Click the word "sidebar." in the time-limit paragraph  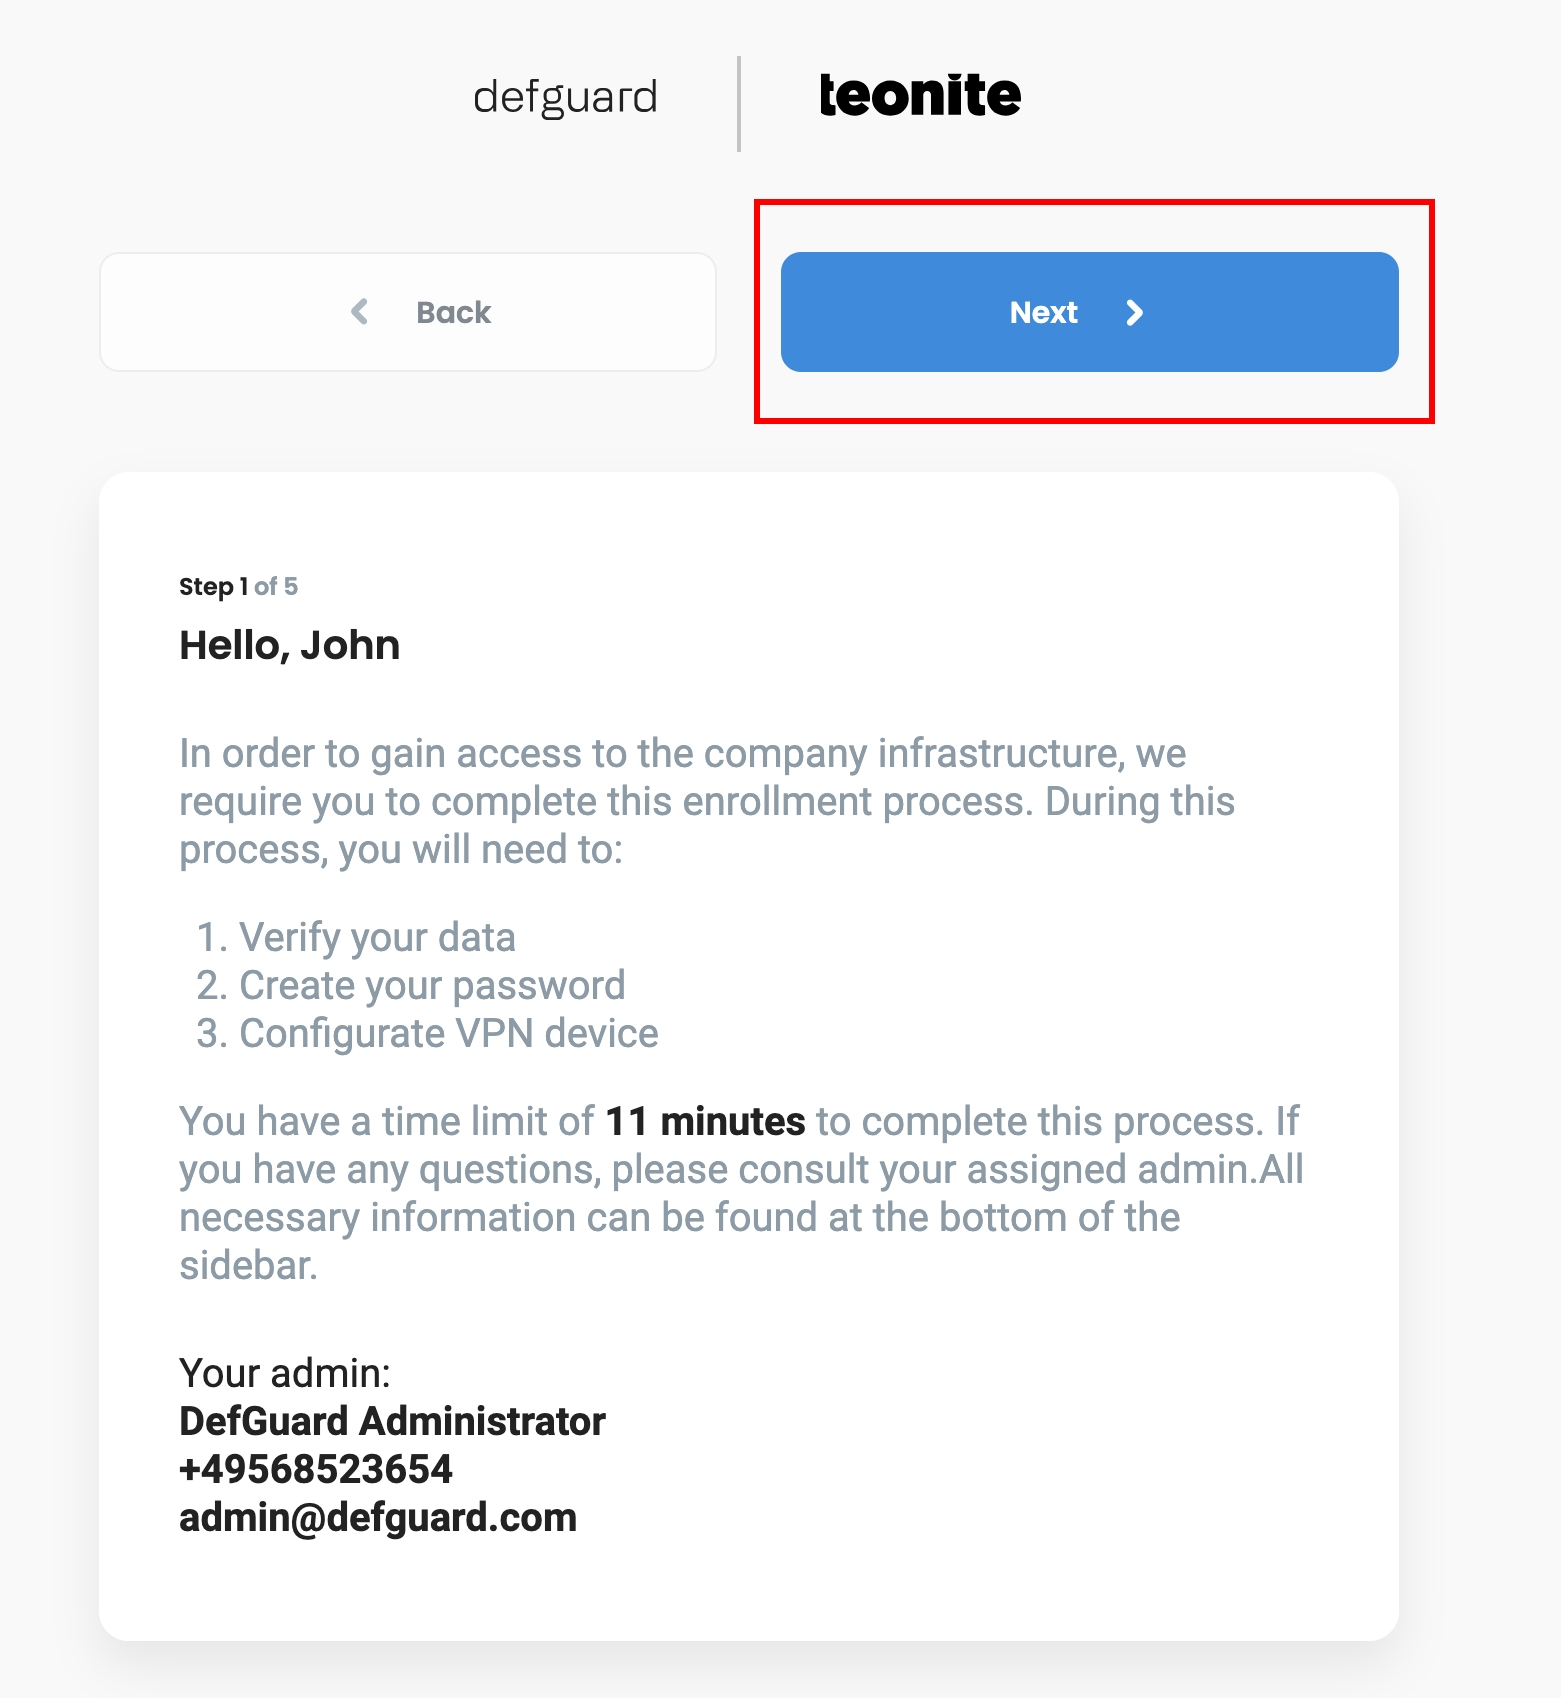pyautogui.click(x=248, y=1265)
